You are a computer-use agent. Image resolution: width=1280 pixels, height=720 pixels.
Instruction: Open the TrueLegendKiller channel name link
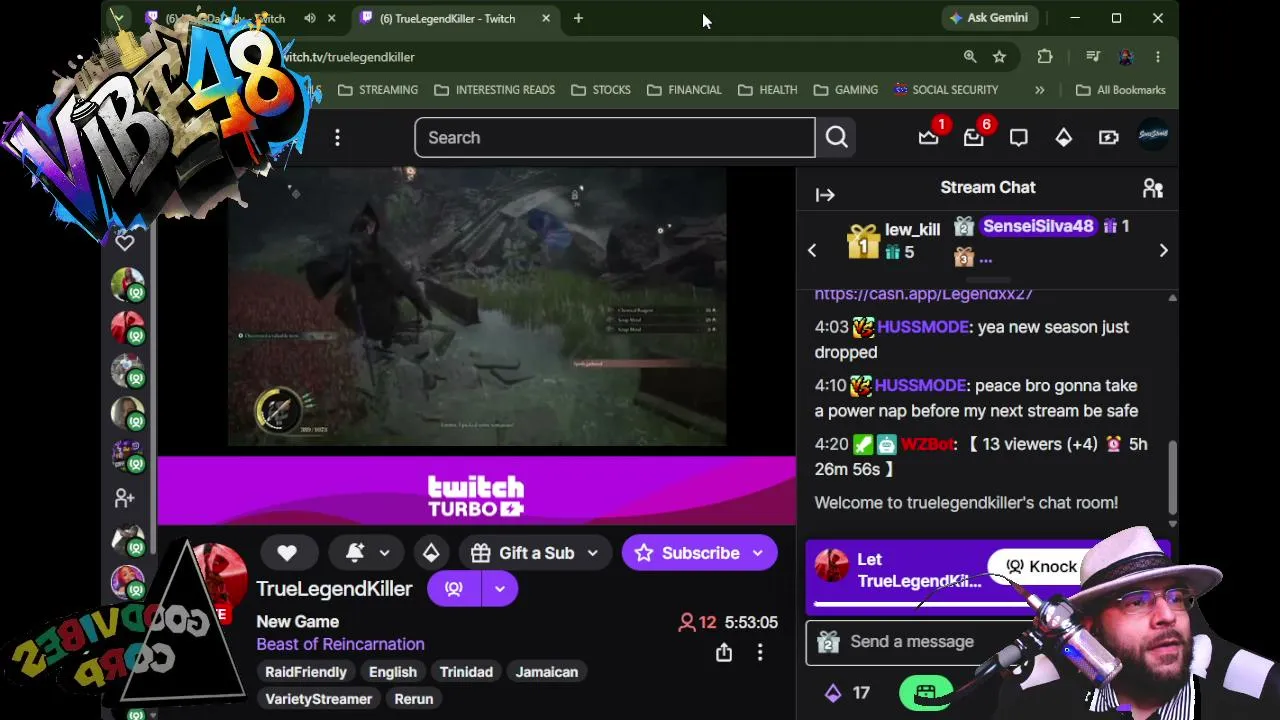pyautogui.click(x=334, y=589)
